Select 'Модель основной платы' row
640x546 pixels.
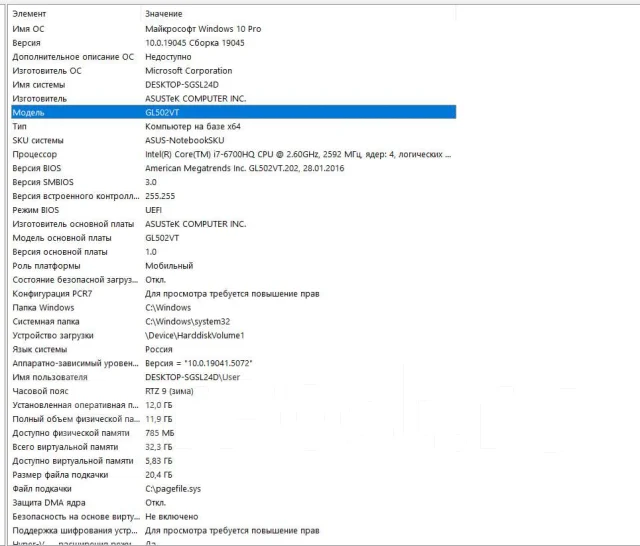(x=233, y=238)
